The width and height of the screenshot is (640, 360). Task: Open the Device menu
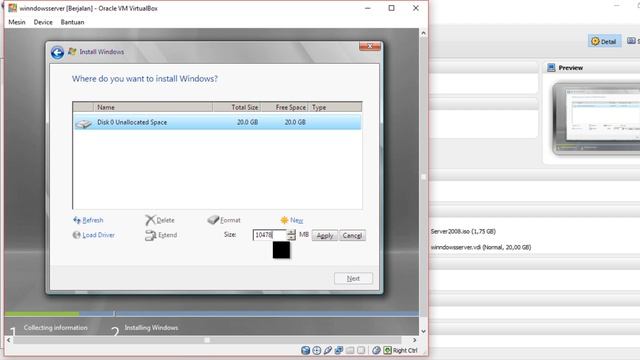(x=43, y=22)
